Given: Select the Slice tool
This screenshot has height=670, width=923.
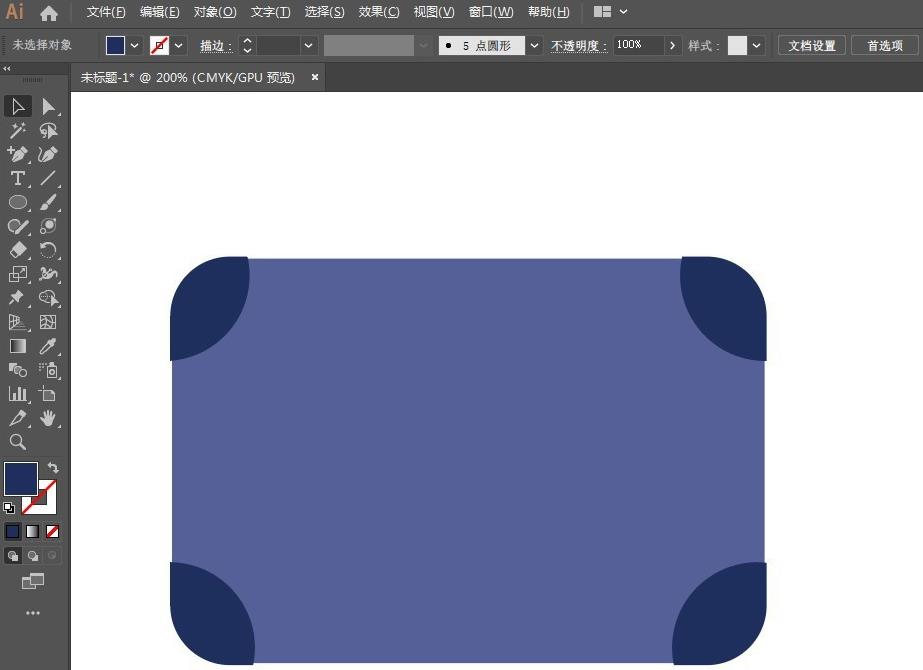Looking at the screenshot, I should [18, 418].
